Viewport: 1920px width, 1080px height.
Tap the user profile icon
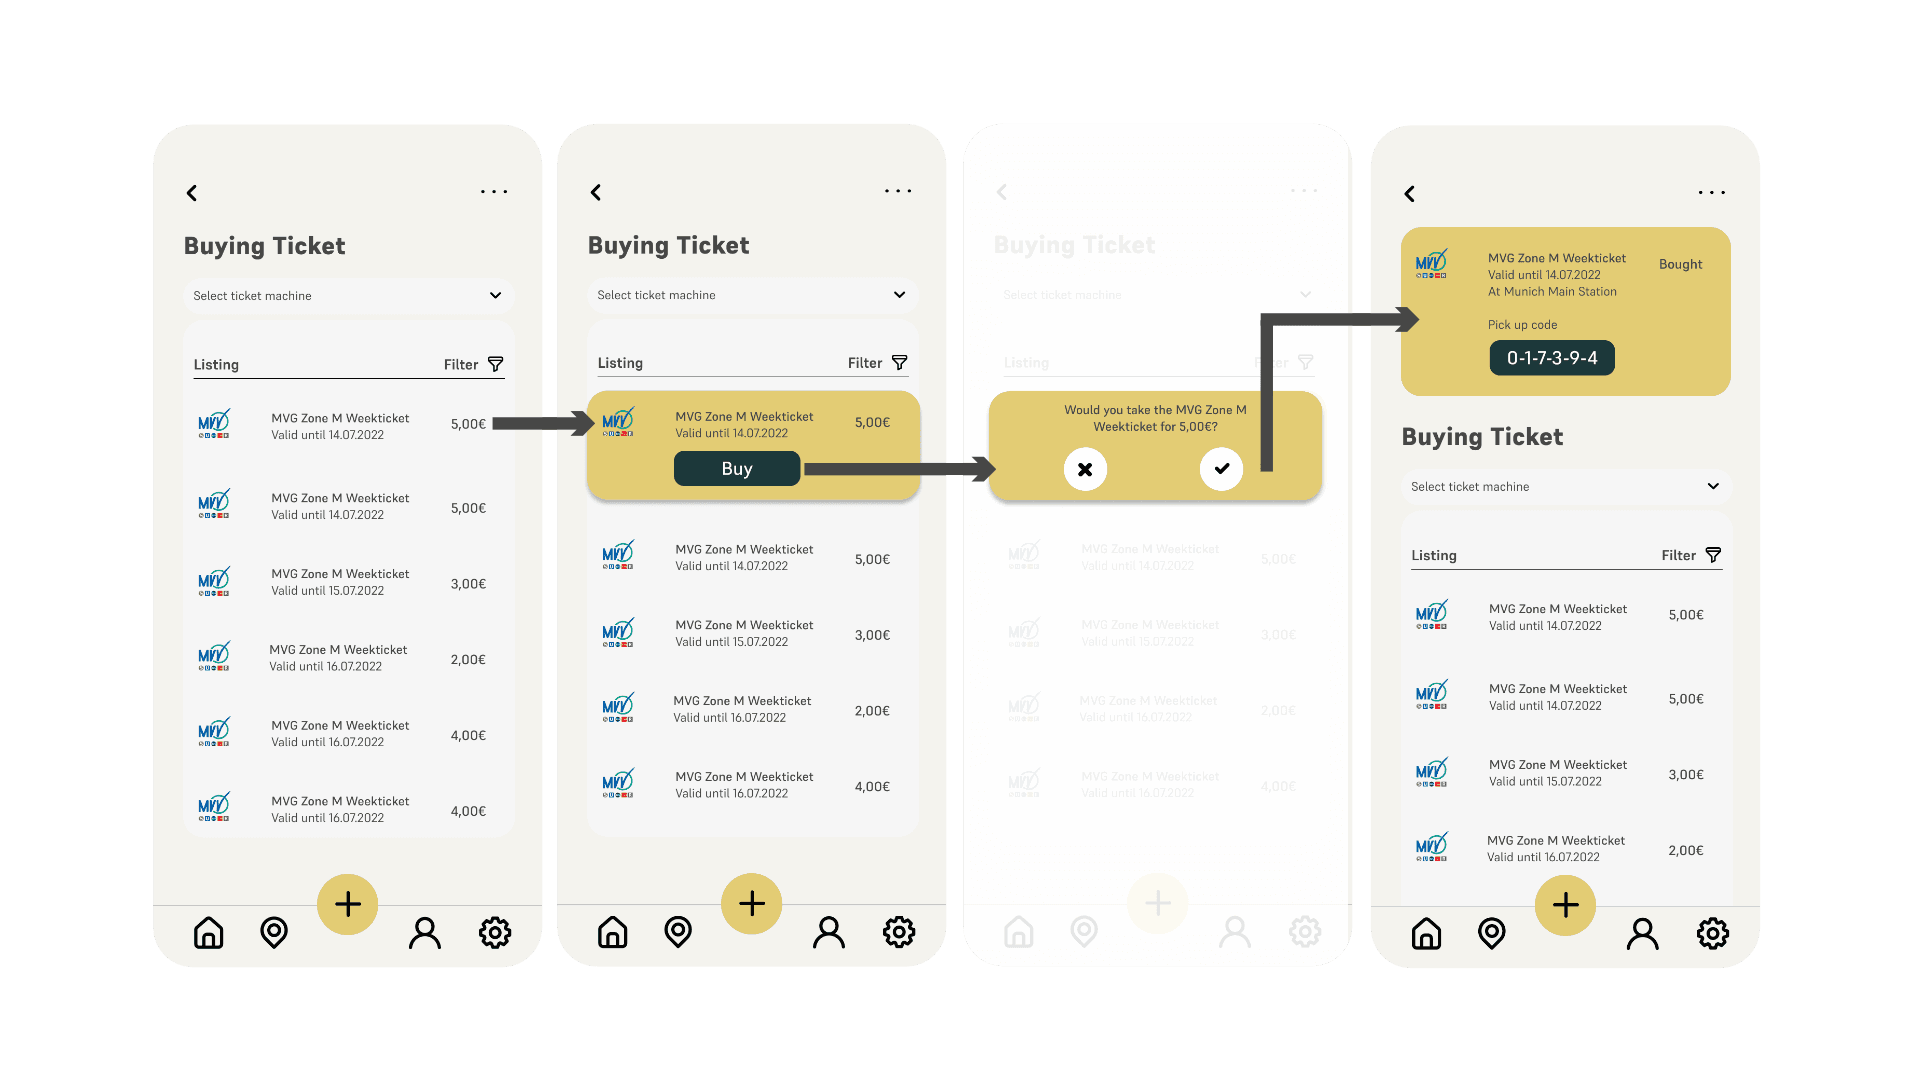coord(425,931)
